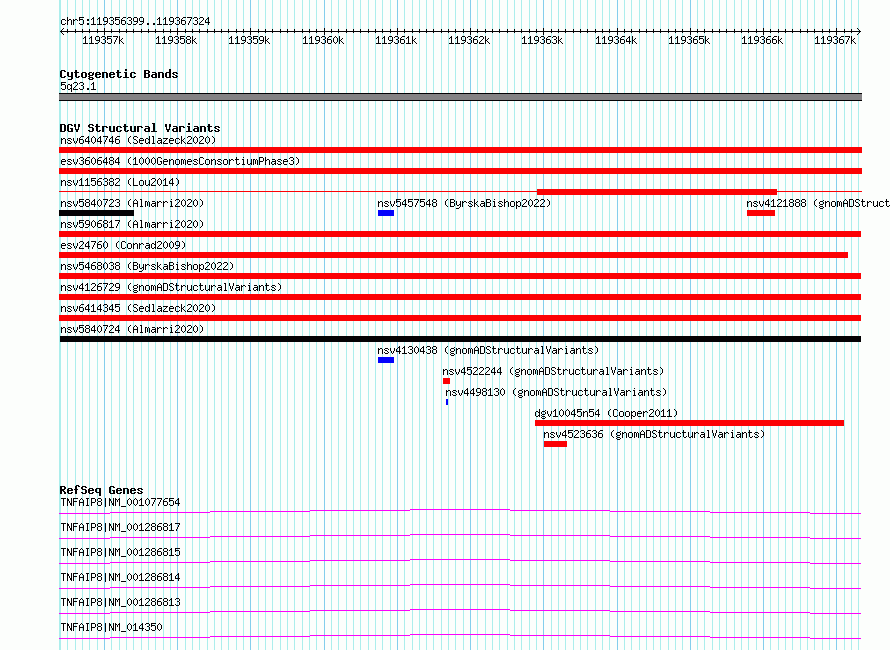Screen dimensions: 890x650
Task: Click the 119359k ruler tick label
Action: click(249, 40)
